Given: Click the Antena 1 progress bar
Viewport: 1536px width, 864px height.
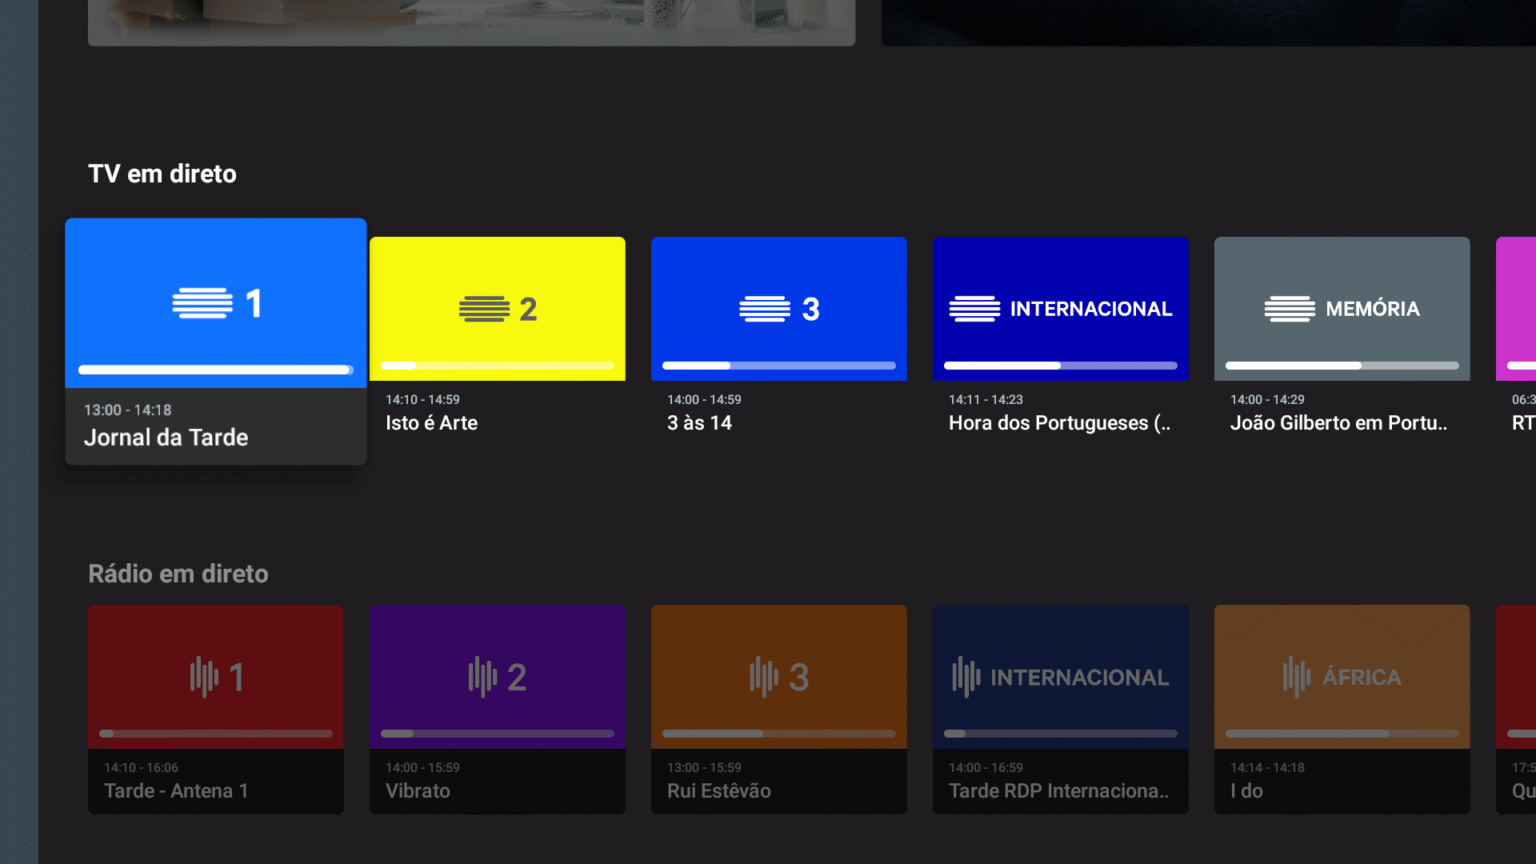Looking at the screenshot, I should (215, 733).
